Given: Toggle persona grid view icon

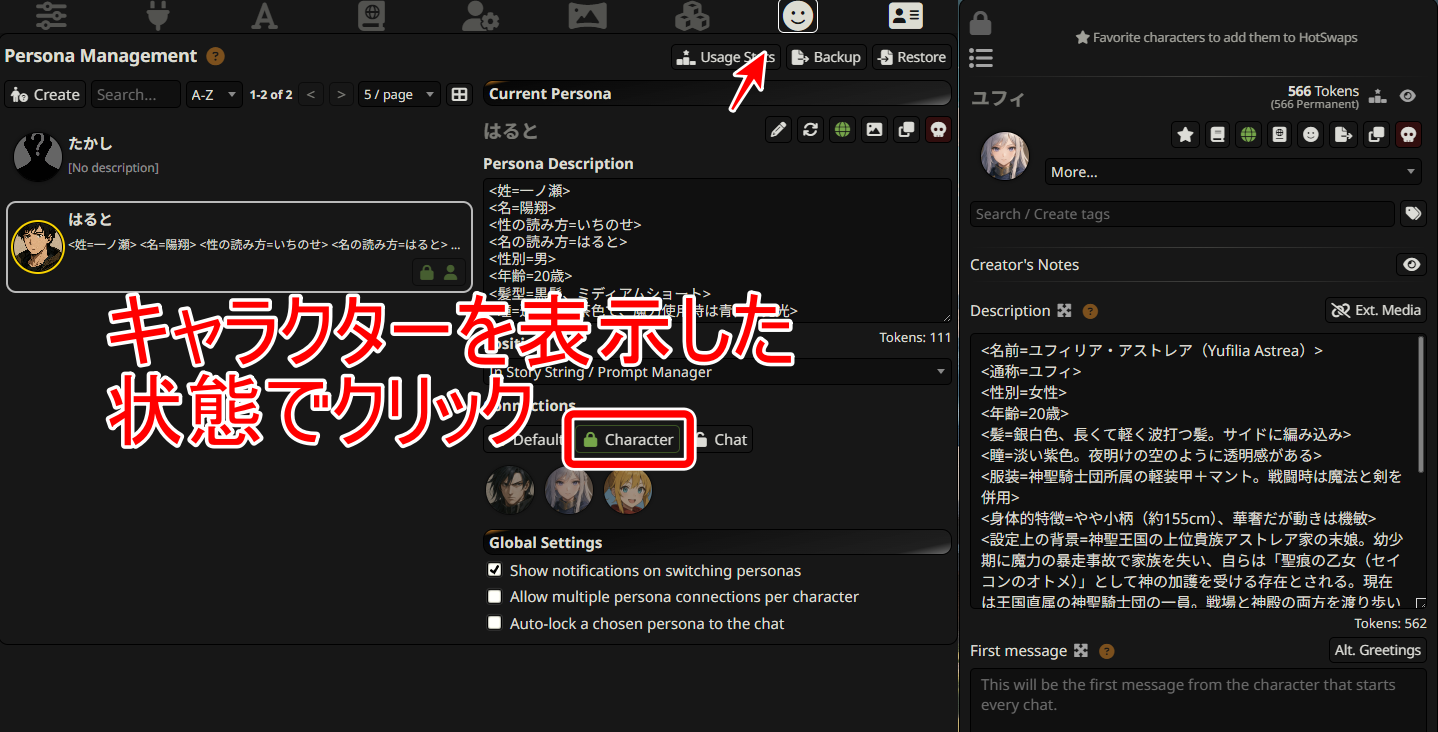Looking at the screenshot, I should click(x=459, y=94).
